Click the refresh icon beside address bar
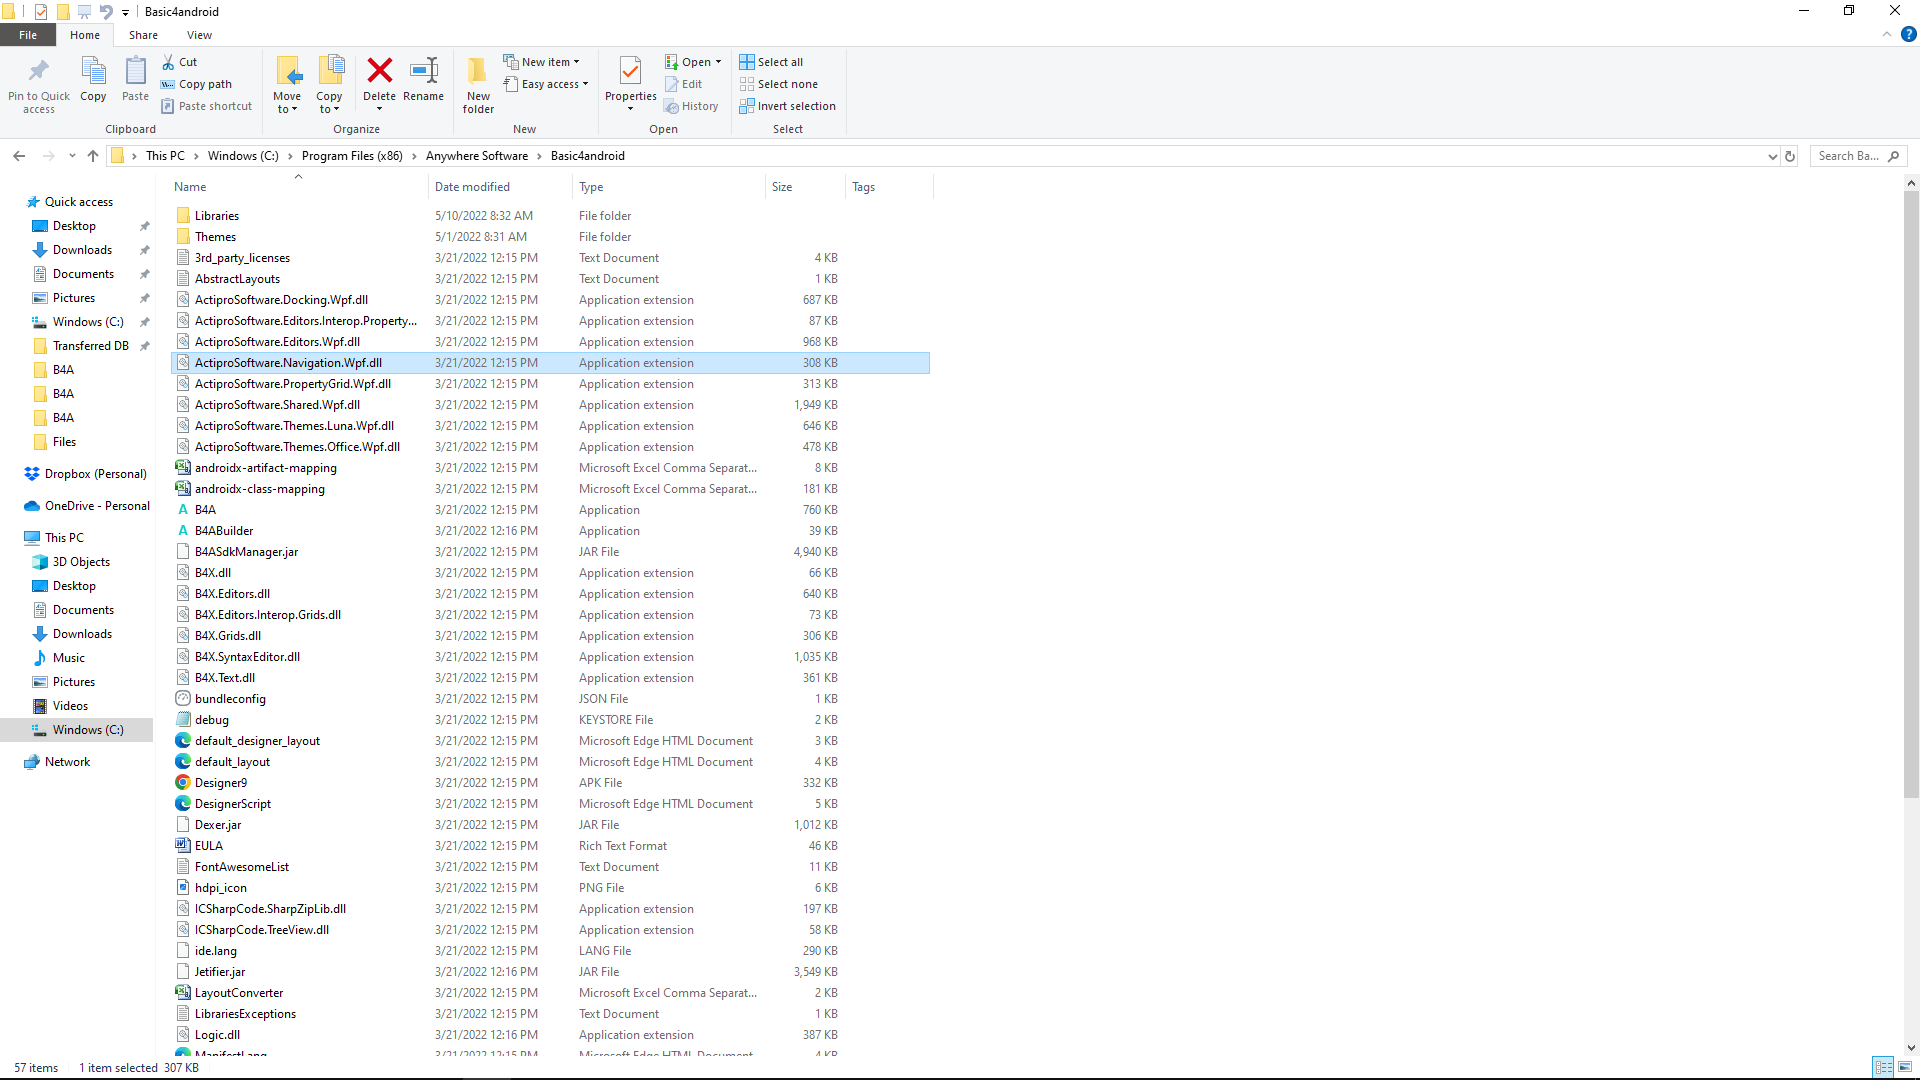1920x1080 pixels. coord(1790,156)
